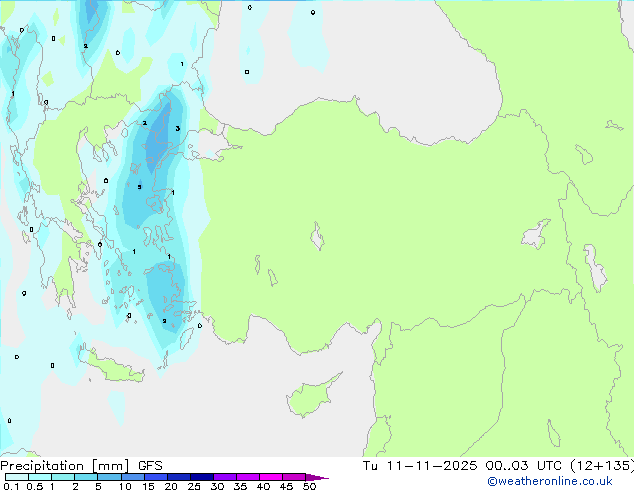This screenshot has height=490, width=634.
Task: Click the '40' legend scale label
Action: click(x=263, y=486)
